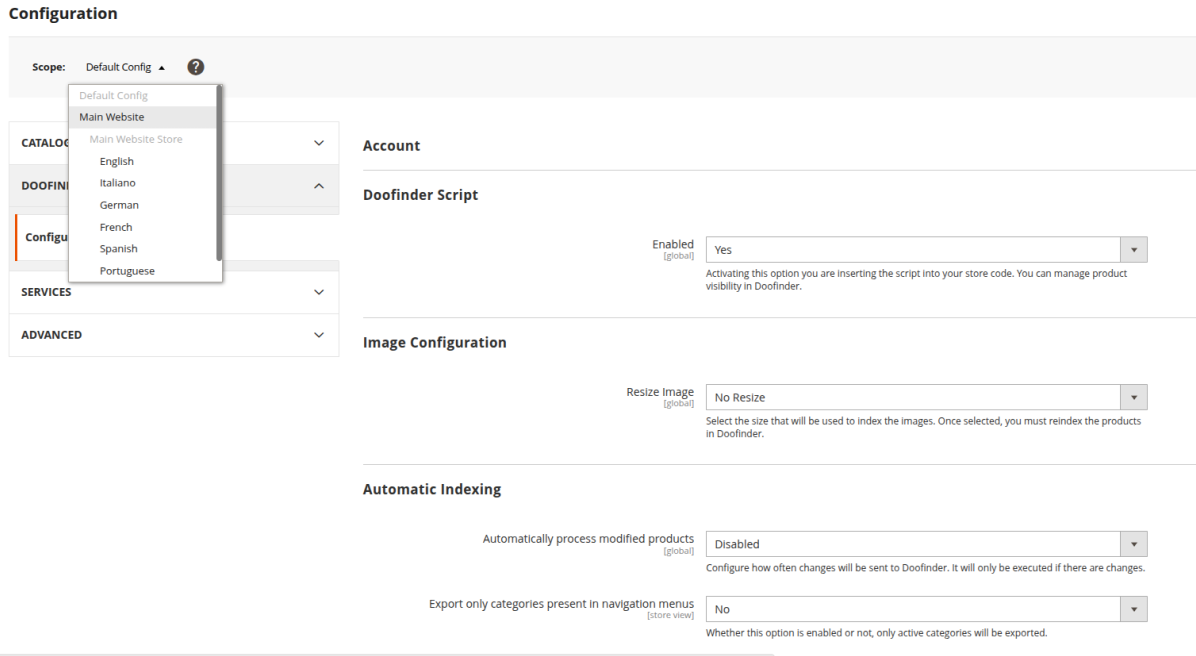Click label Export only categories in navigation menus
Viewport: 1196px width, 656px height.
561,604
